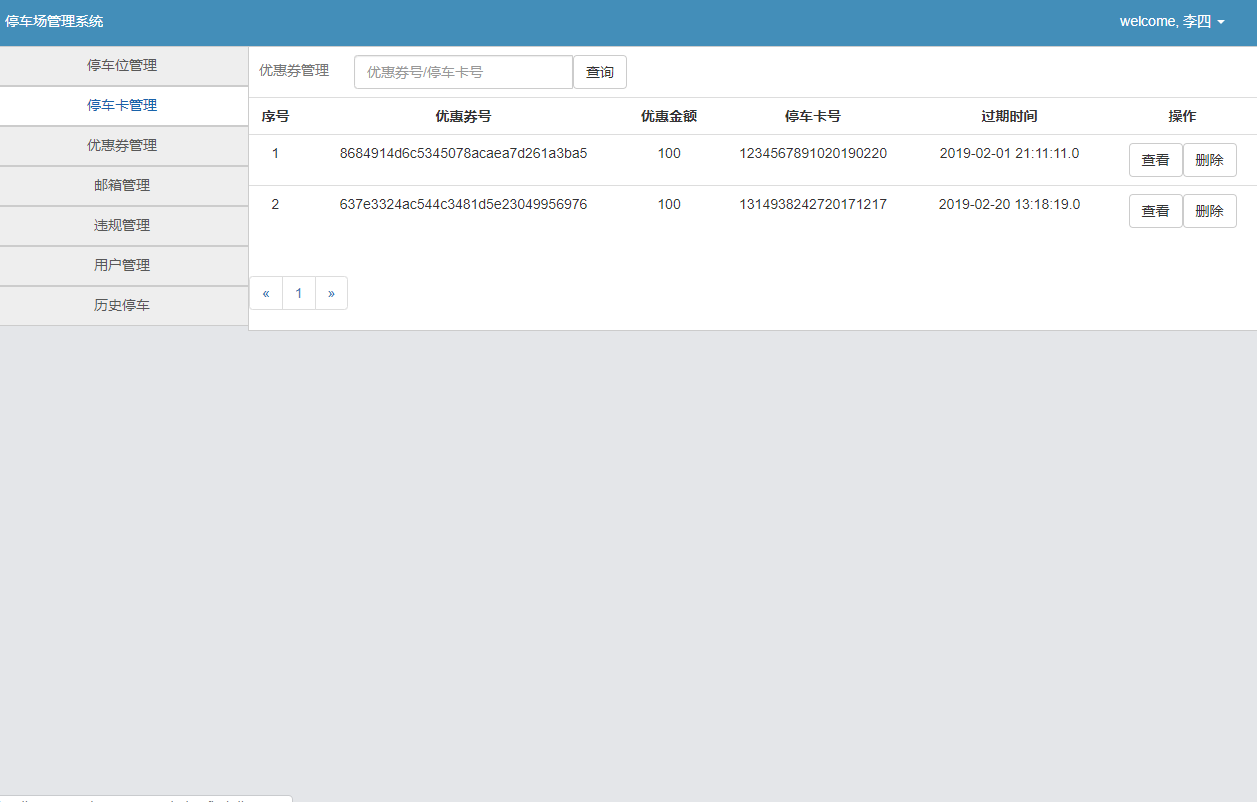Open 邮箱管理 sidebar section

122,186
